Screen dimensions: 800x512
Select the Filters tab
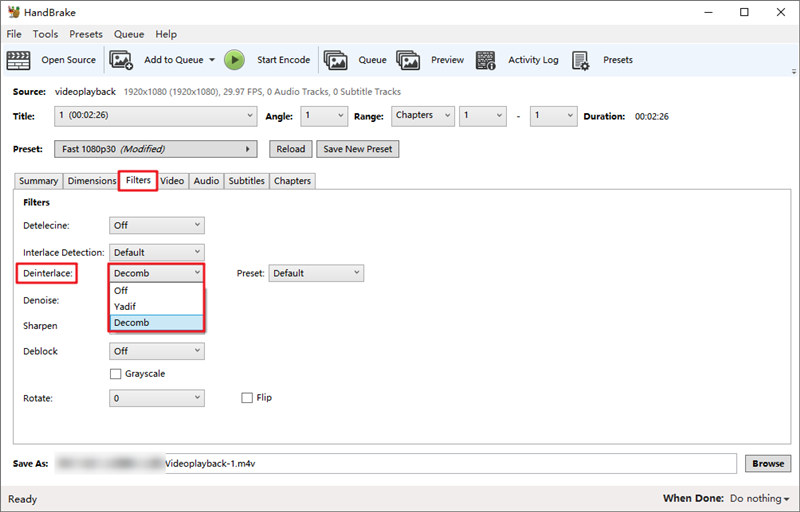tap(138, 181)
